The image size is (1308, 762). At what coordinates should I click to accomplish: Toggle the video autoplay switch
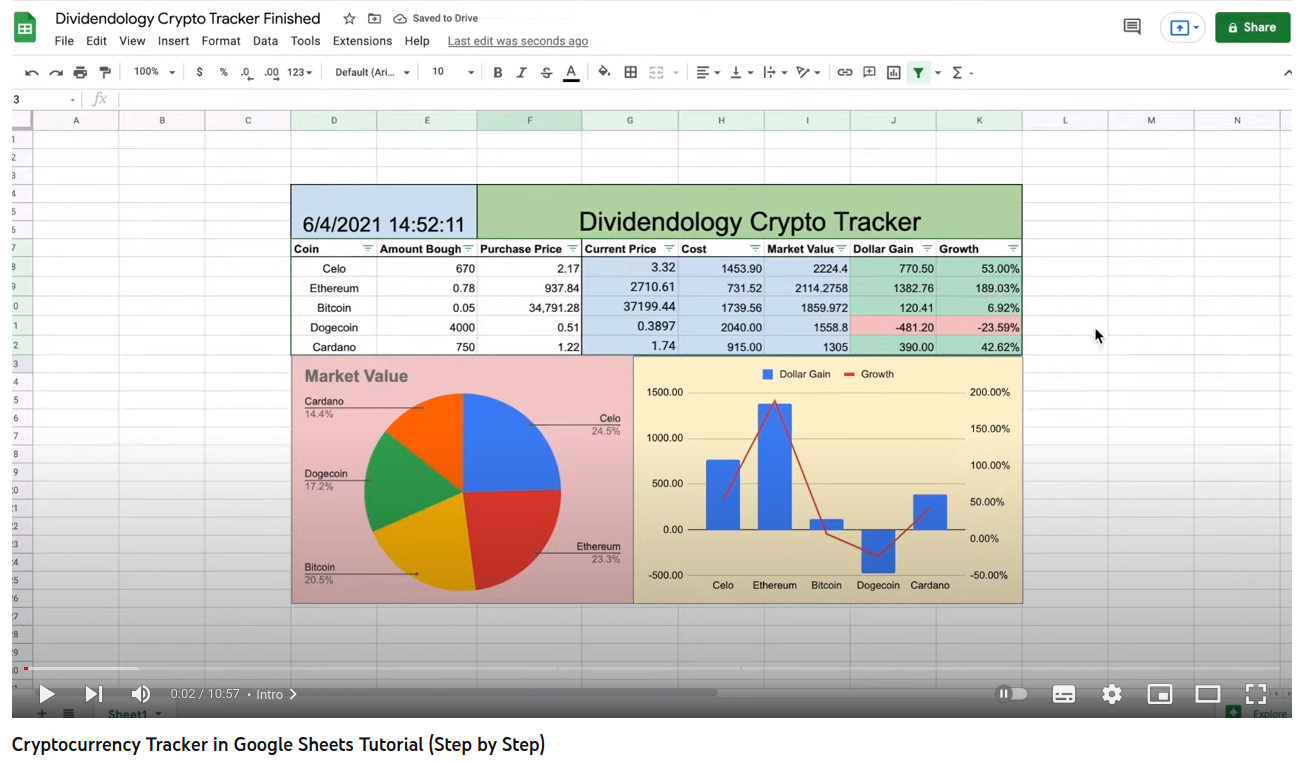click(1012, 694)
